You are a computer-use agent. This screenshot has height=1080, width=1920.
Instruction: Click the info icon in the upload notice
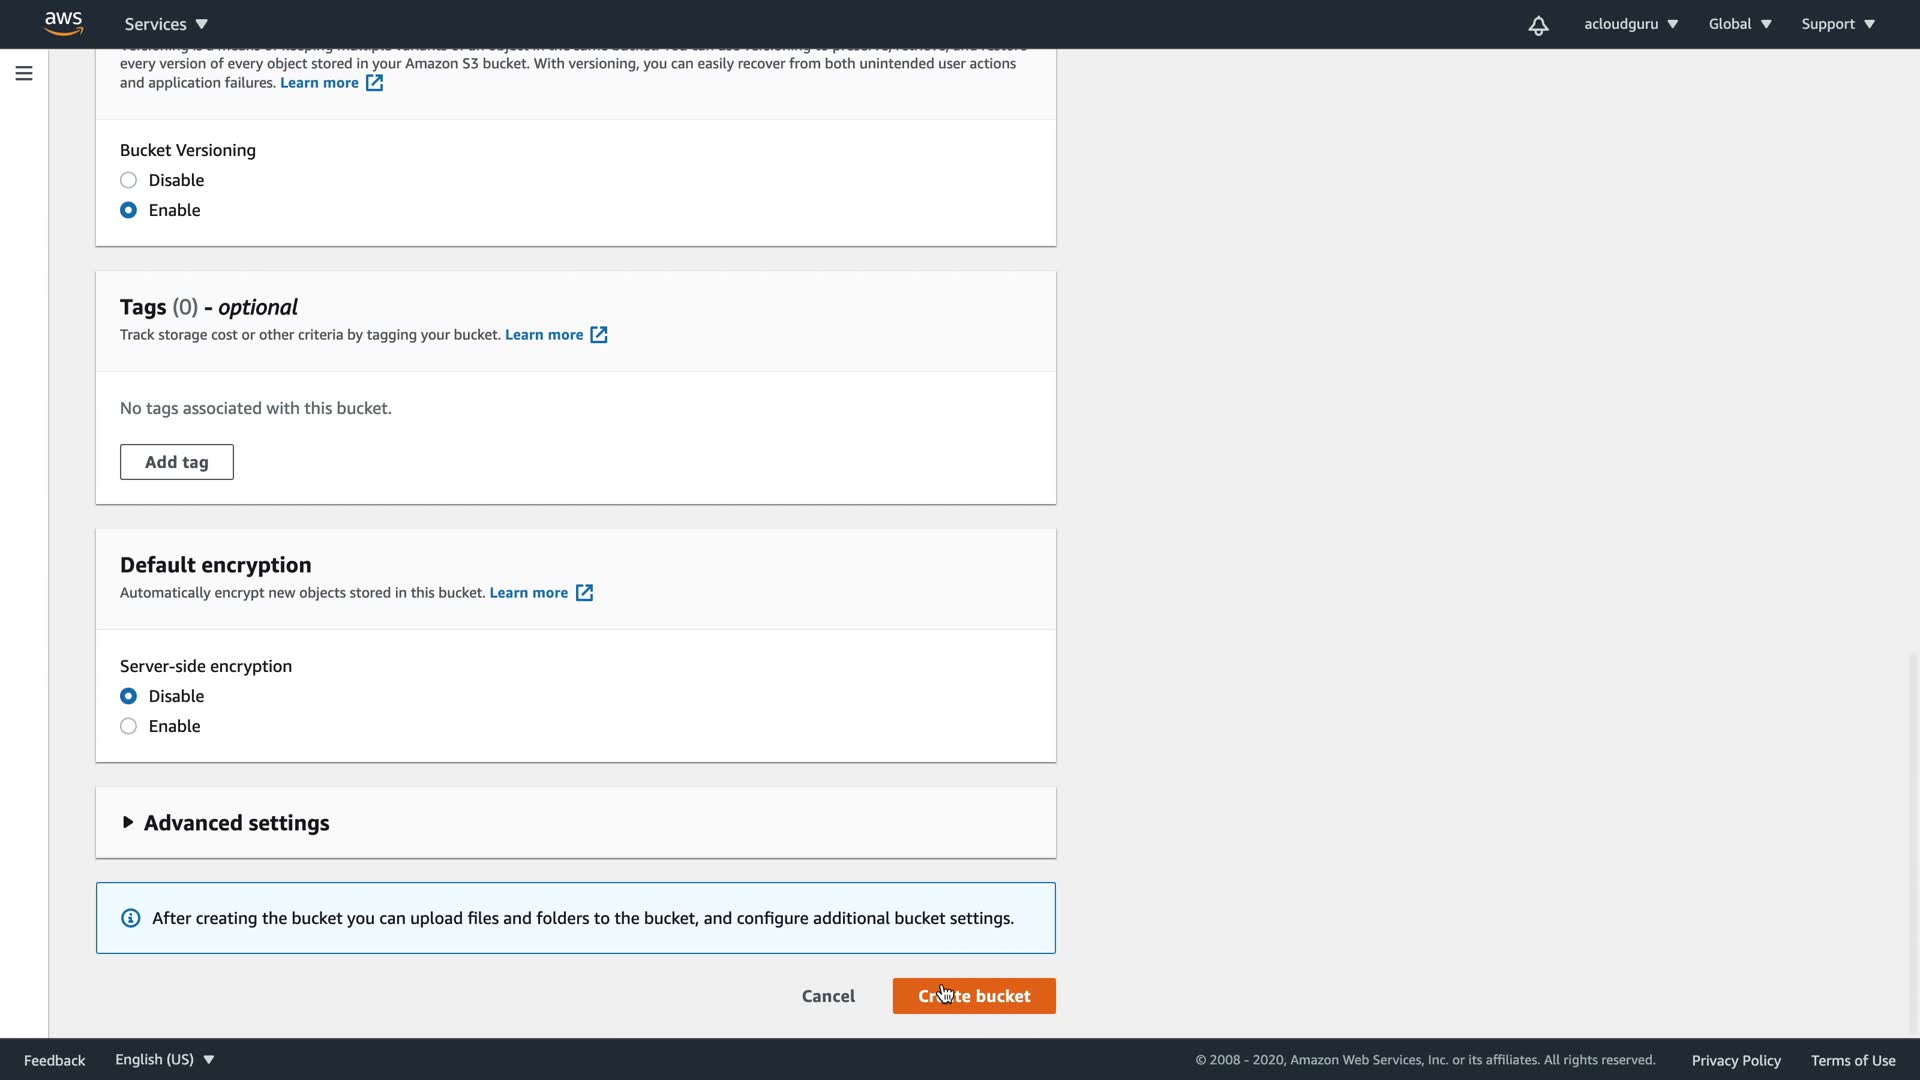click(131, 918)
